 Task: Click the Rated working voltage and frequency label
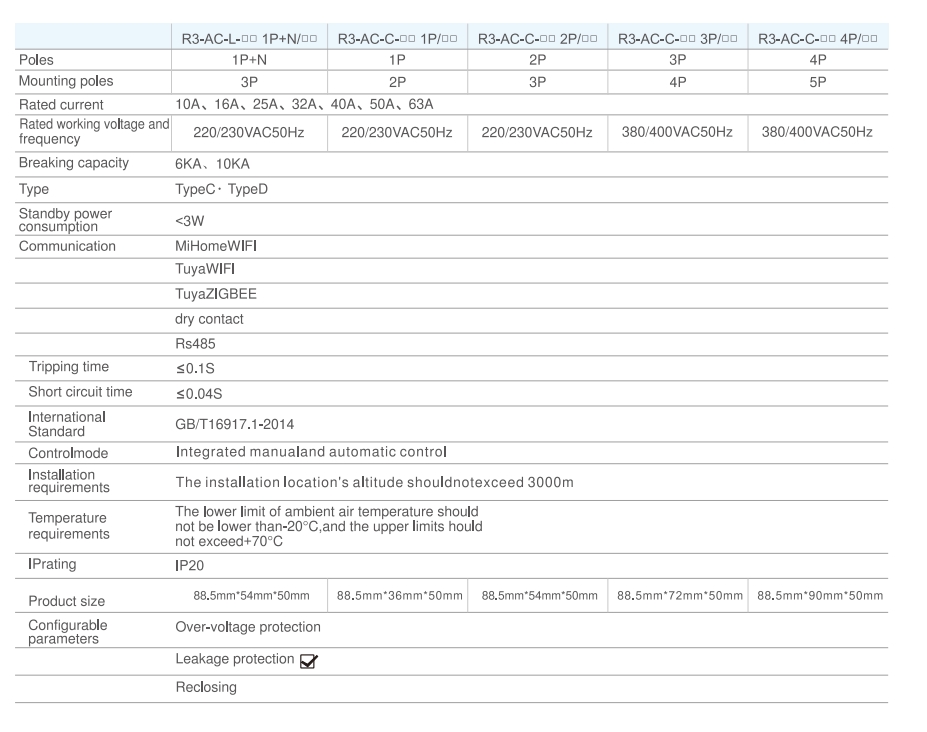94,131
